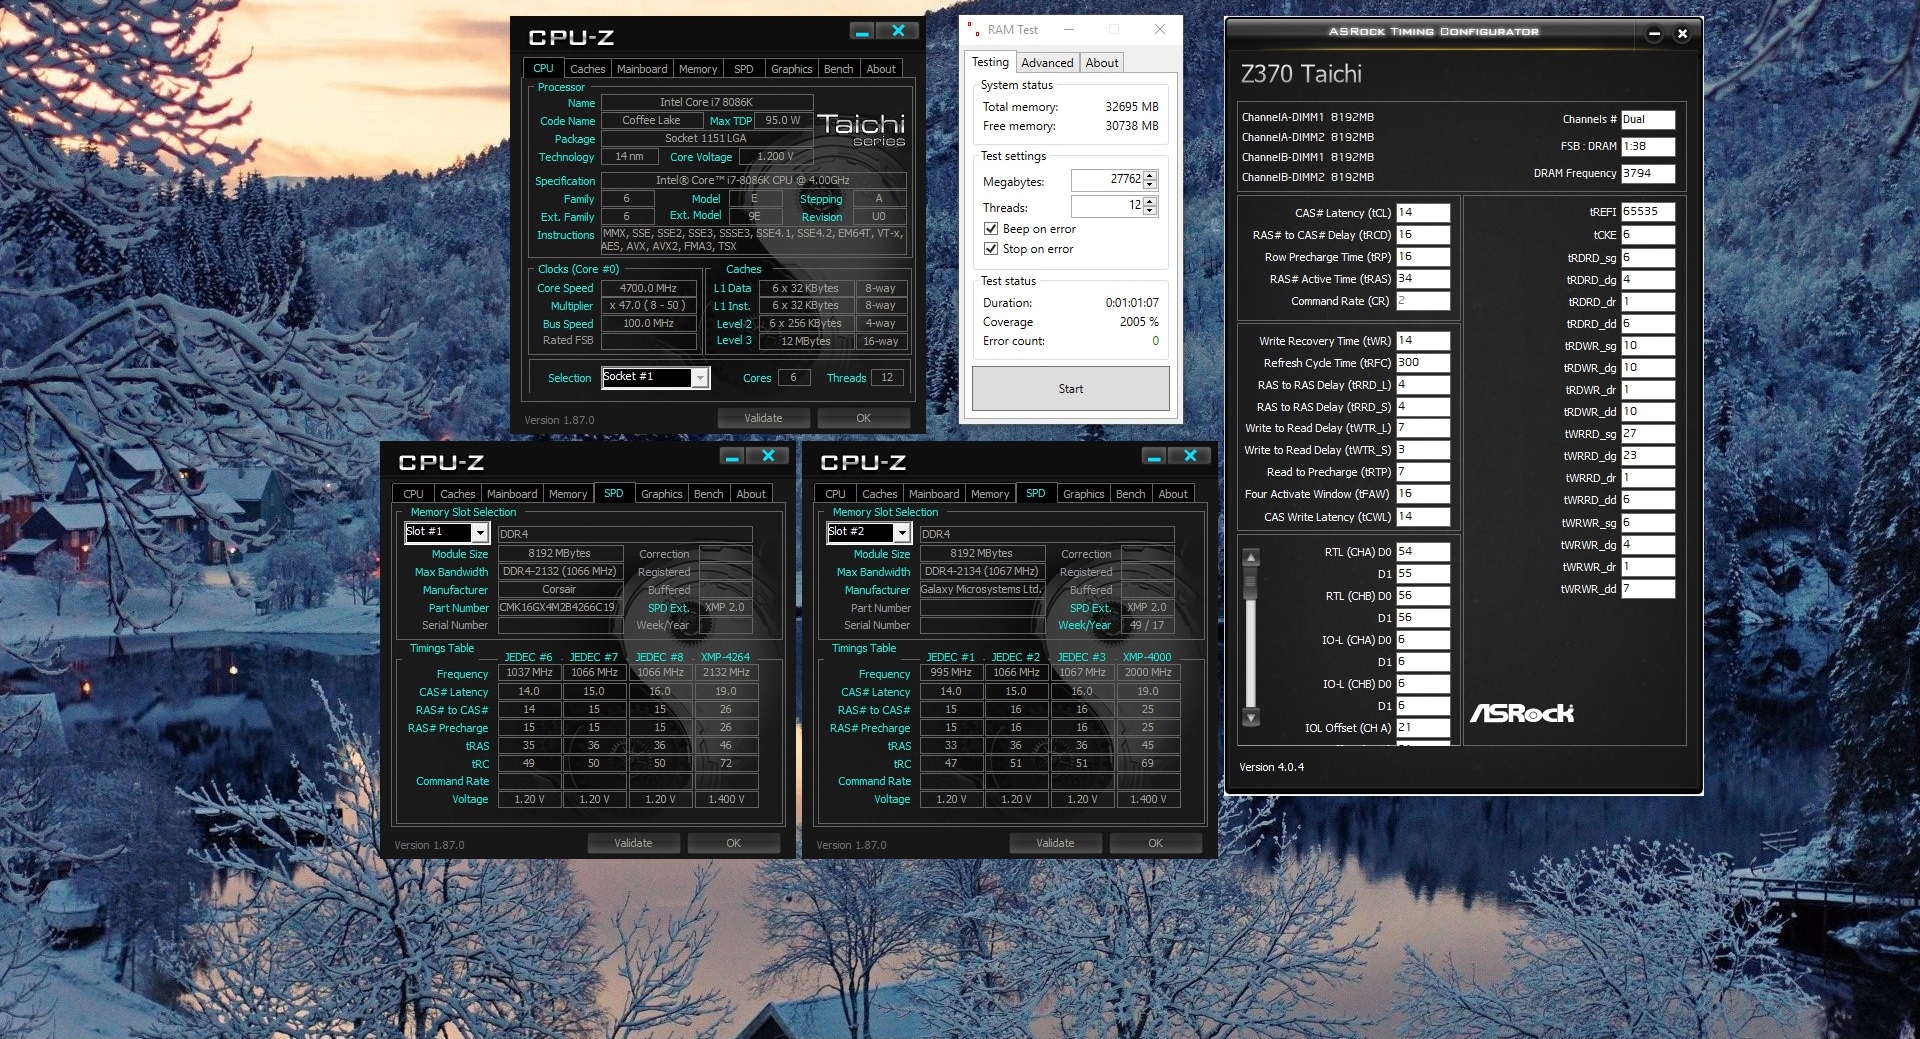Open Graphics tab in the Intel Core i7 CPU-Z window
The width and height of the screenshot is (1920, 1039).
coord(792,69)
